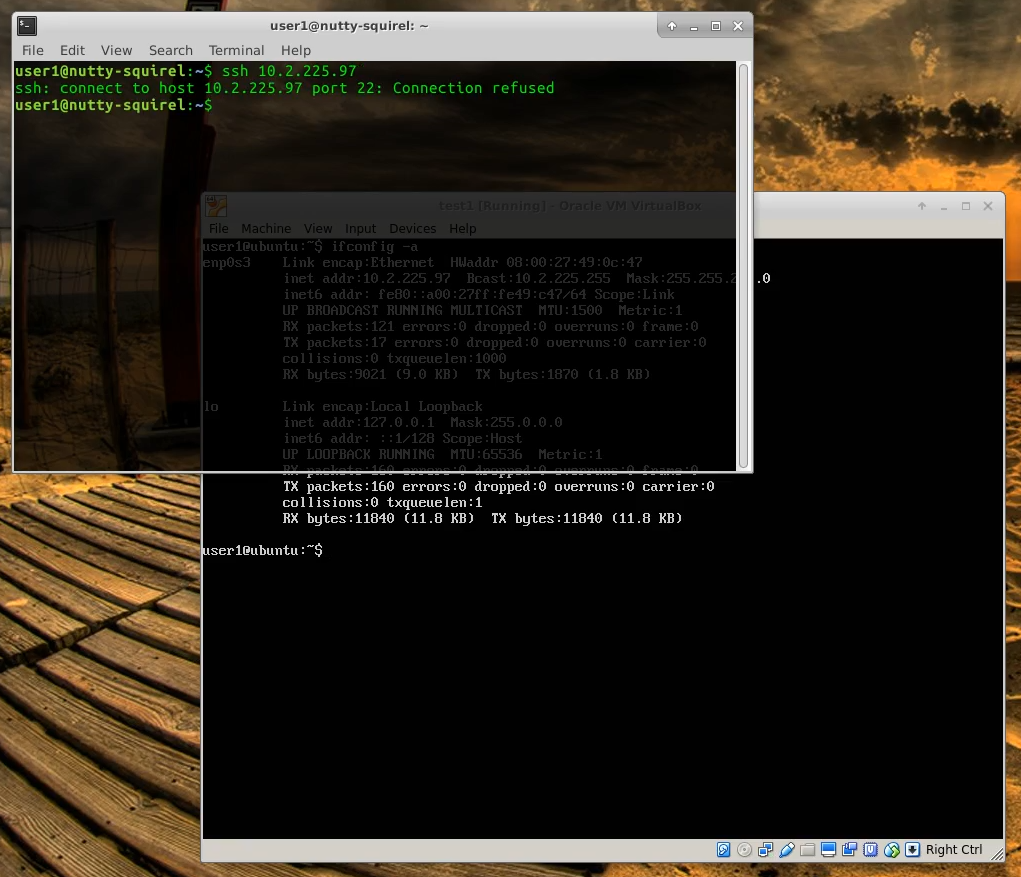Click the terminal window vertical scrollbar
The image size is (1021, 877).
coord(744,266)
